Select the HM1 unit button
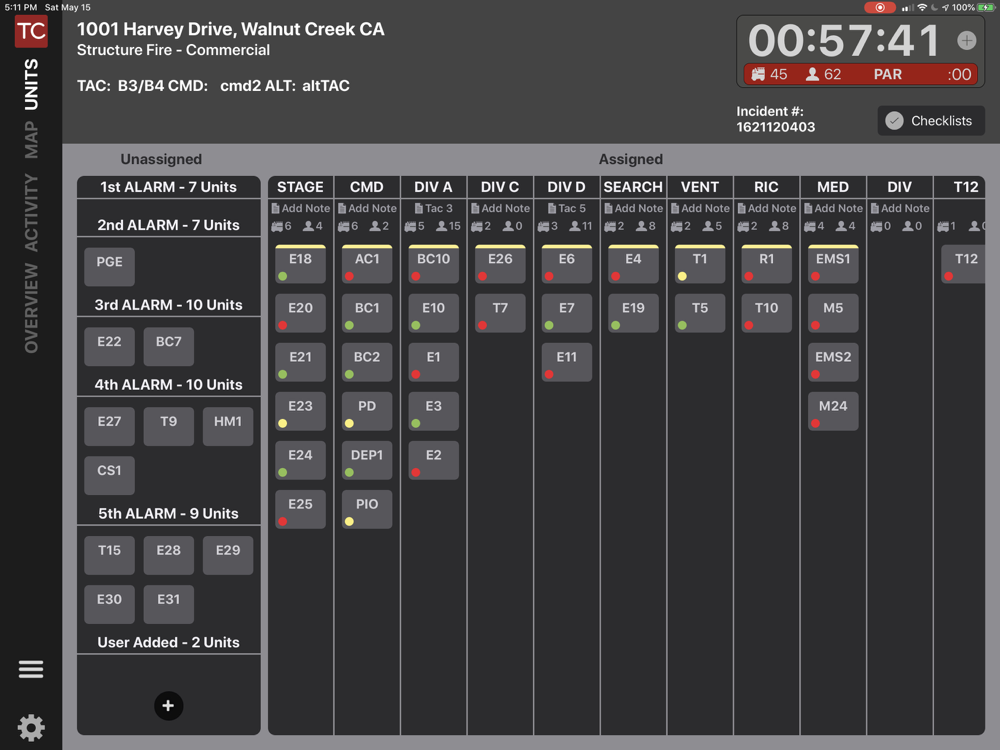The height and width of the screenshot is (750, 1000). click(228, 426)
